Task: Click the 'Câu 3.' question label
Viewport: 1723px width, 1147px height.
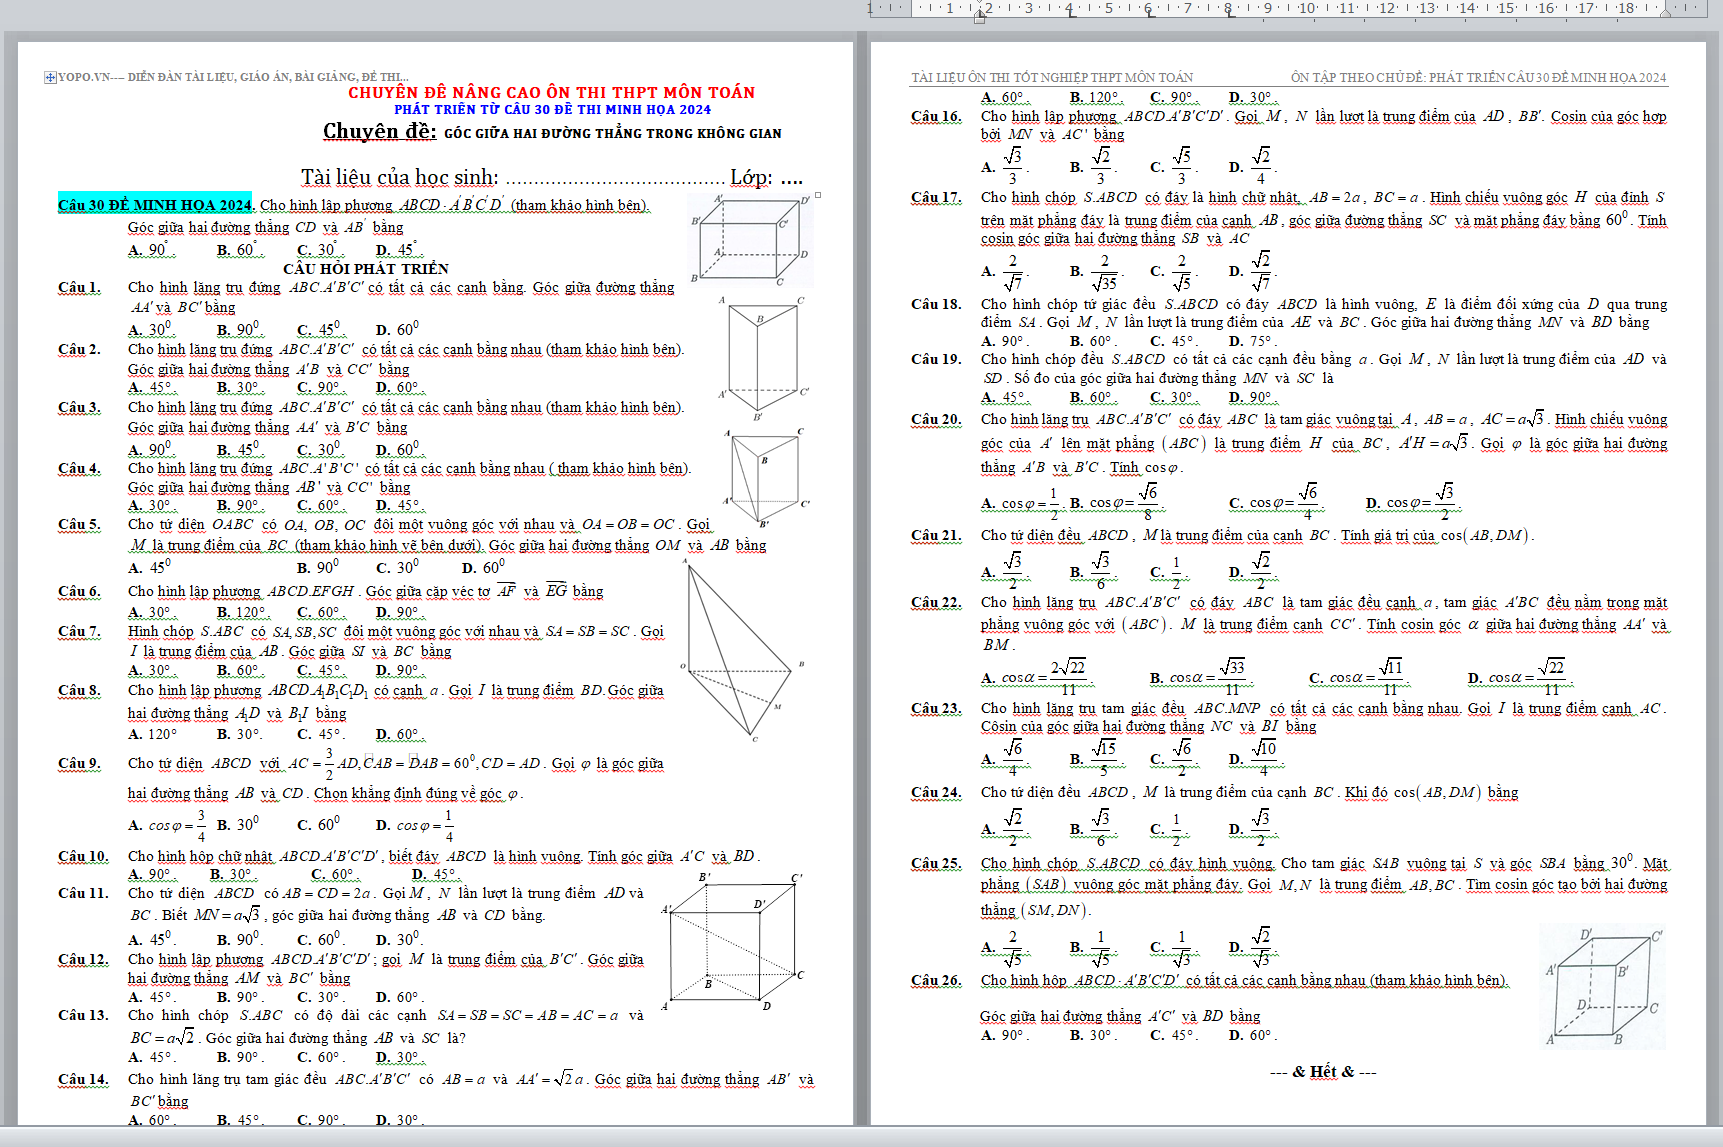Action: click(79, 408)
